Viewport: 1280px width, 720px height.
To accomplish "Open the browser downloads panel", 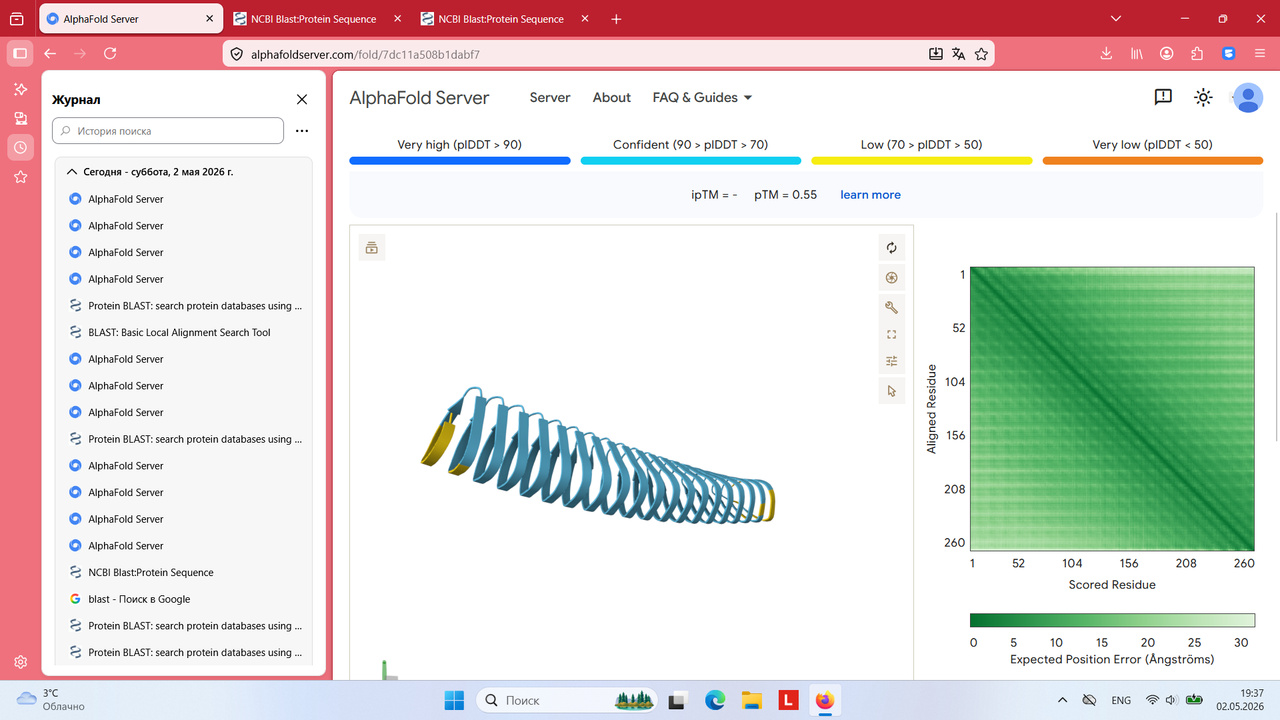I will 1107,54.
